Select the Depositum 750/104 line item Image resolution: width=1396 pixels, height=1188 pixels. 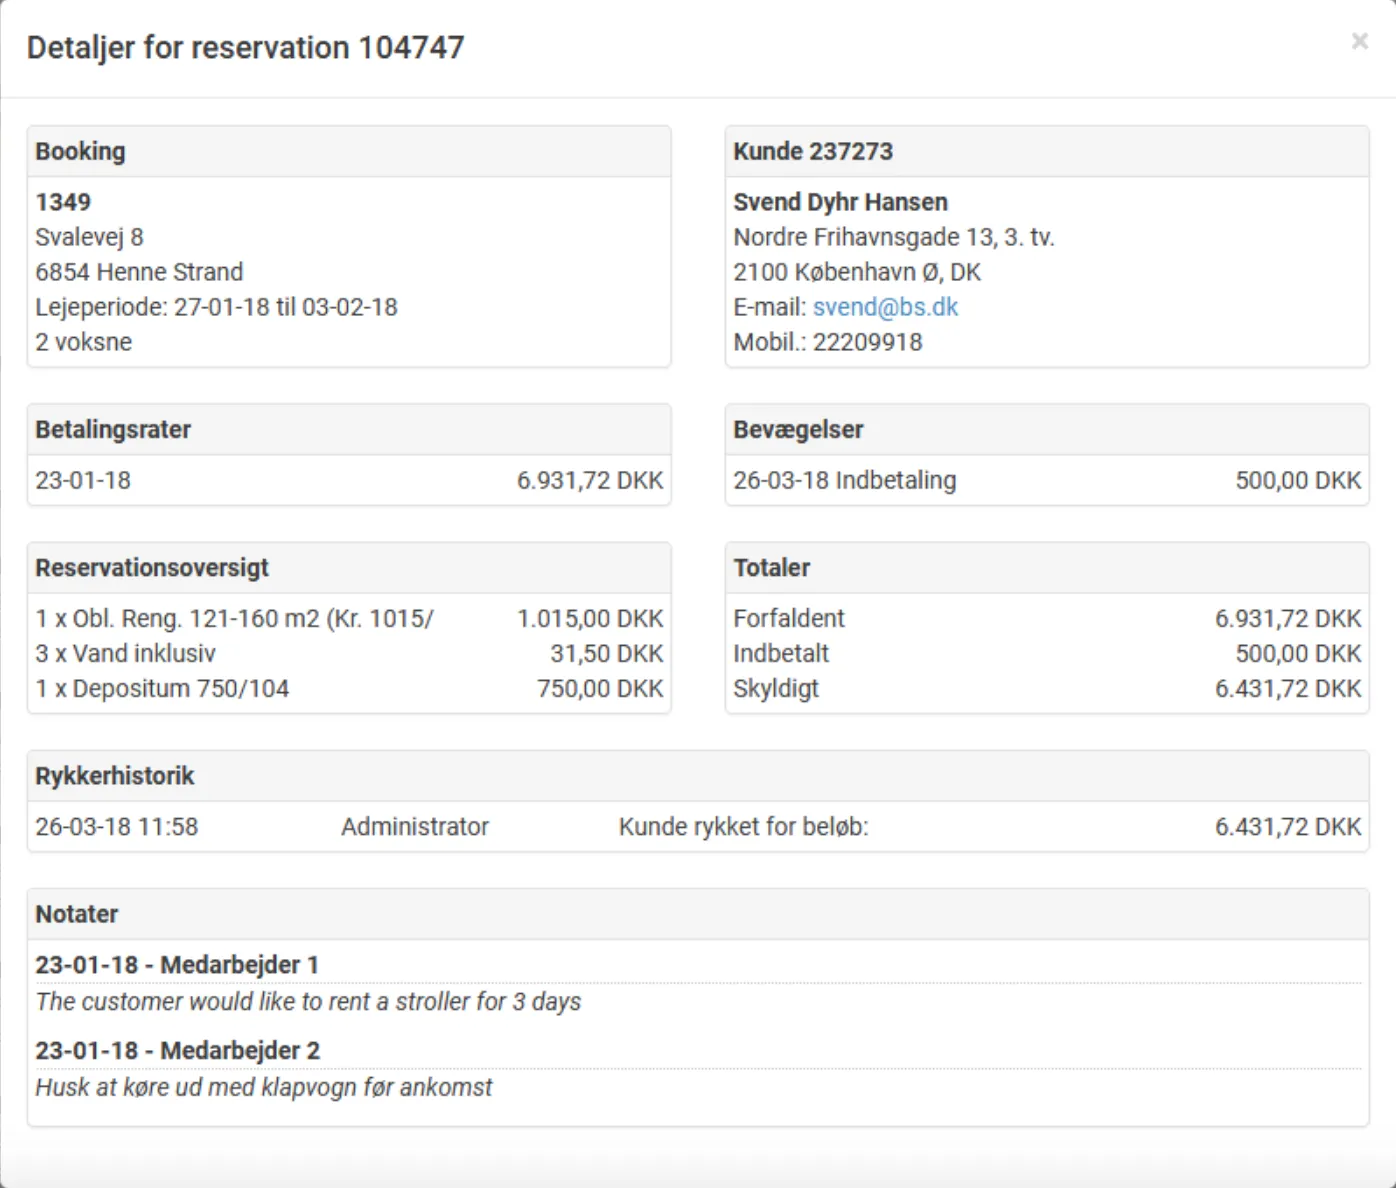click(x=163, y=688)
